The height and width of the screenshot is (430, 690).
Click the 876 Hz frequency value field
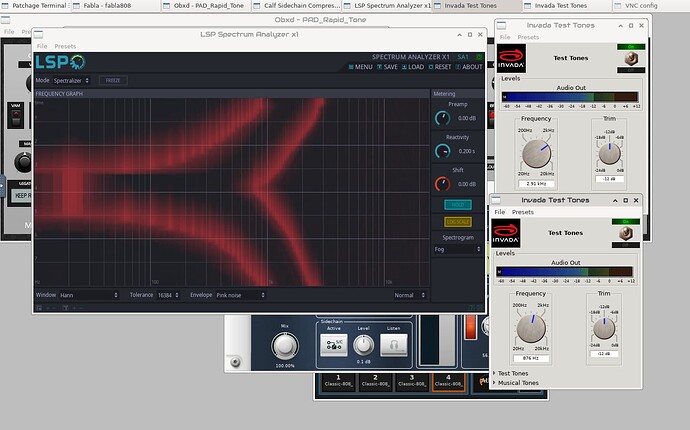pyautogui.click(x=531, y=358)
